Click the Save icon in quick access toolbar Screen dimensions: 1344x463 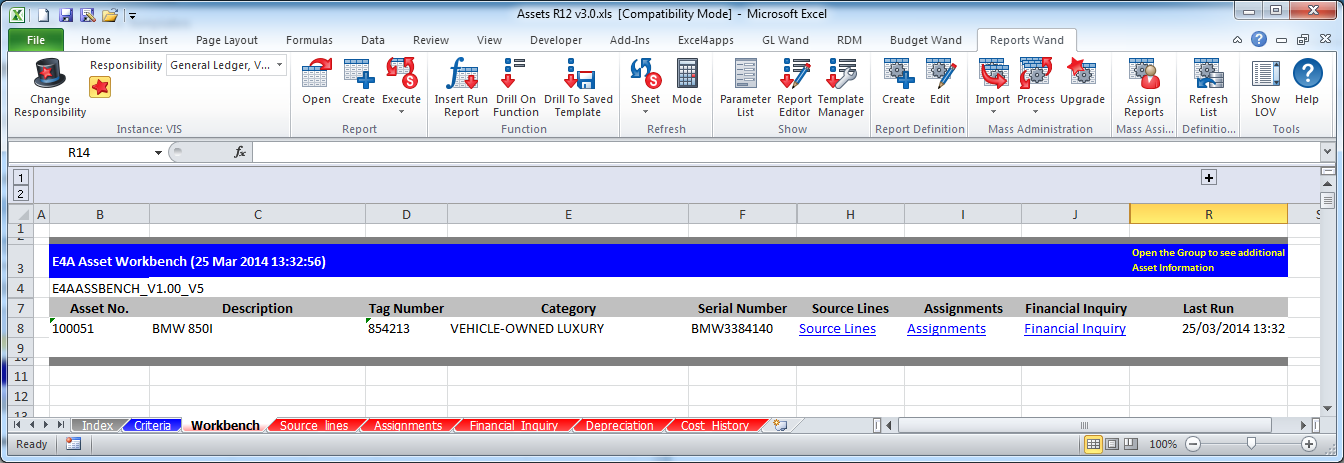click(x=65, y=15)
